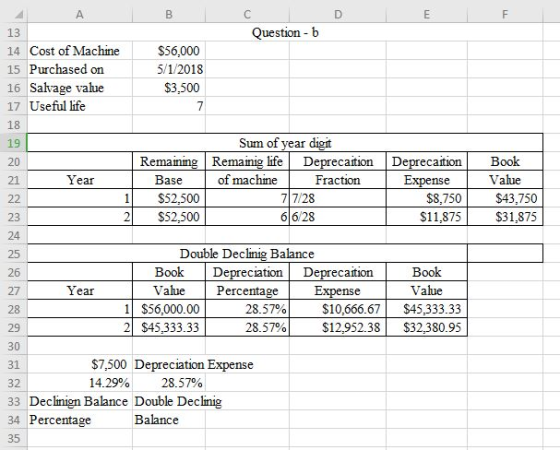
Task: Select the $52,500 base cell in row 23
Action: pyautogui.click(x=169, y=217)
